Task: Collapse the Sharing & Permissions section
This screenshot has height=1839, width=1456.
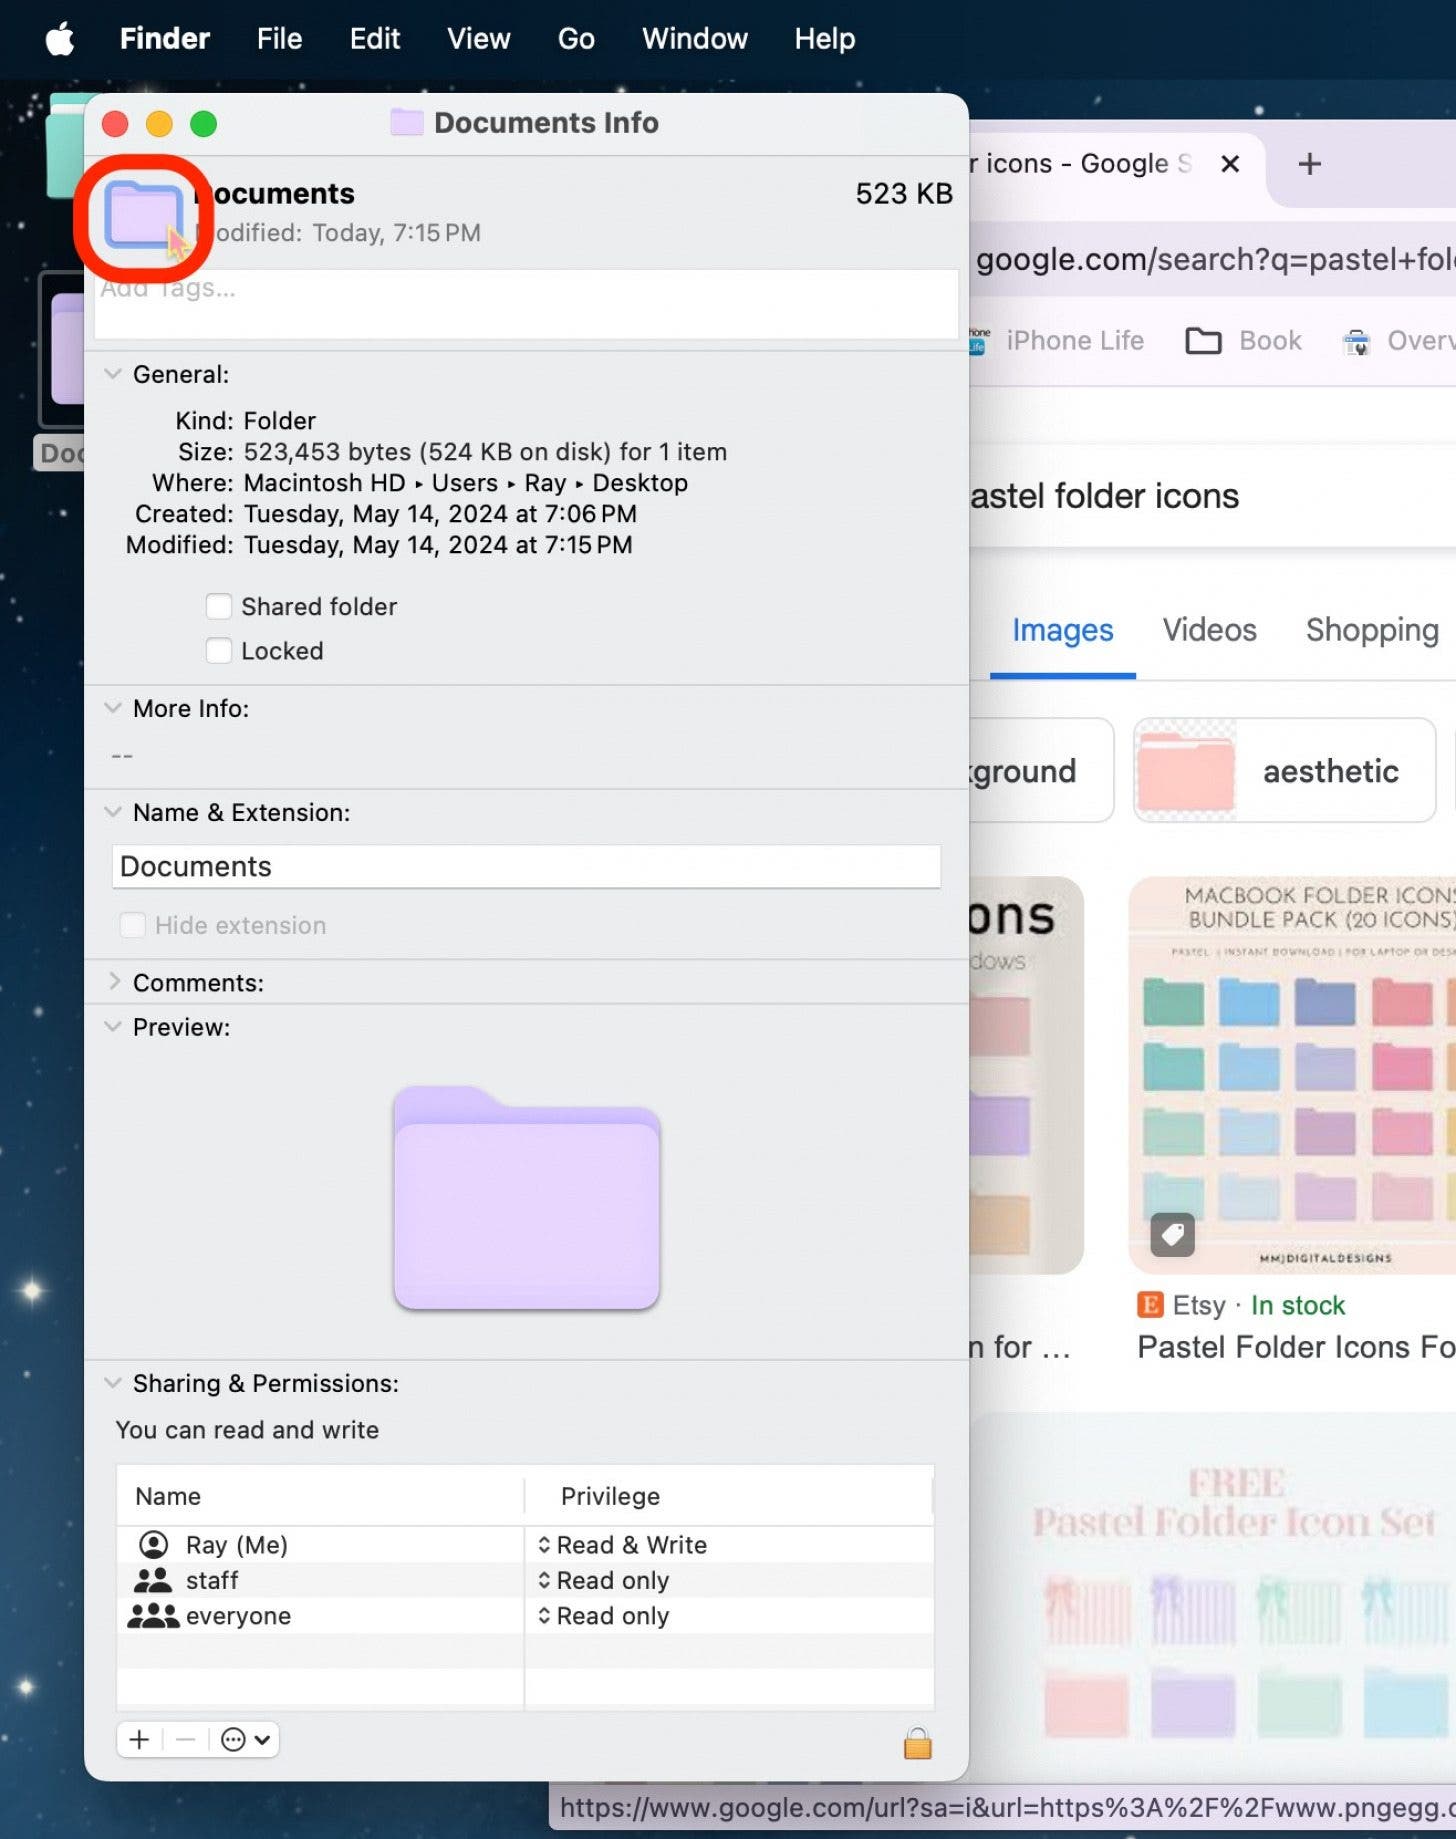Action: tap(113, 1383)
